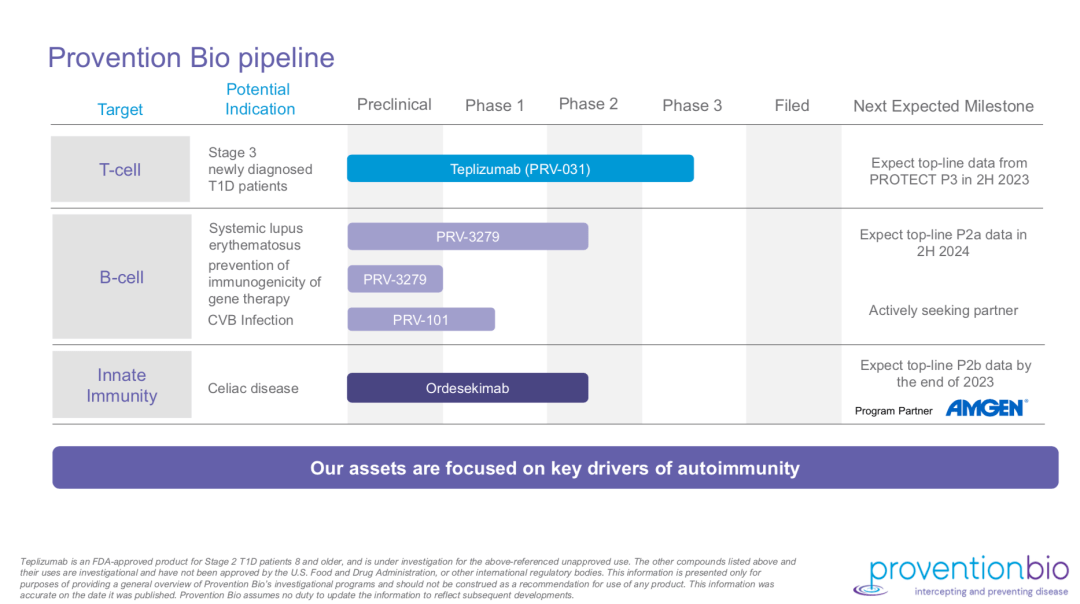Screen dimensions: 1080x604
Task: Click the Phase 3 column header
Action: click(692, 106)
